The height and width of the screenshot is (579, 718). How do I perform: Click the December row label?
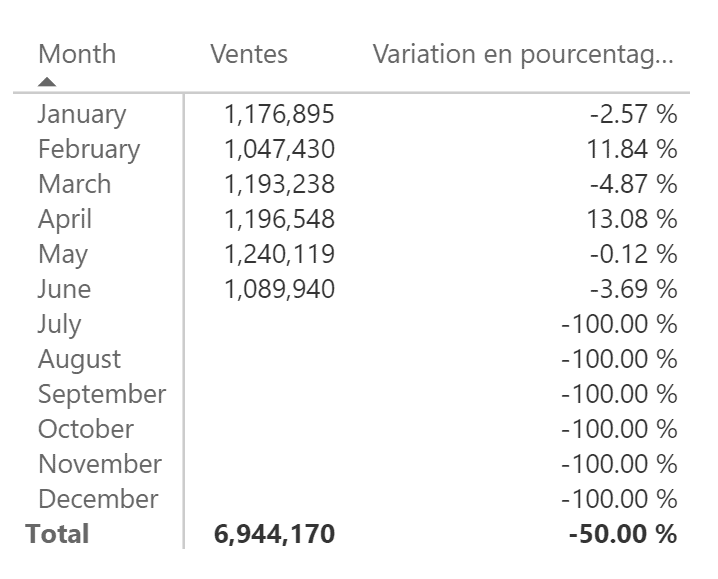[x=98, y=499]
